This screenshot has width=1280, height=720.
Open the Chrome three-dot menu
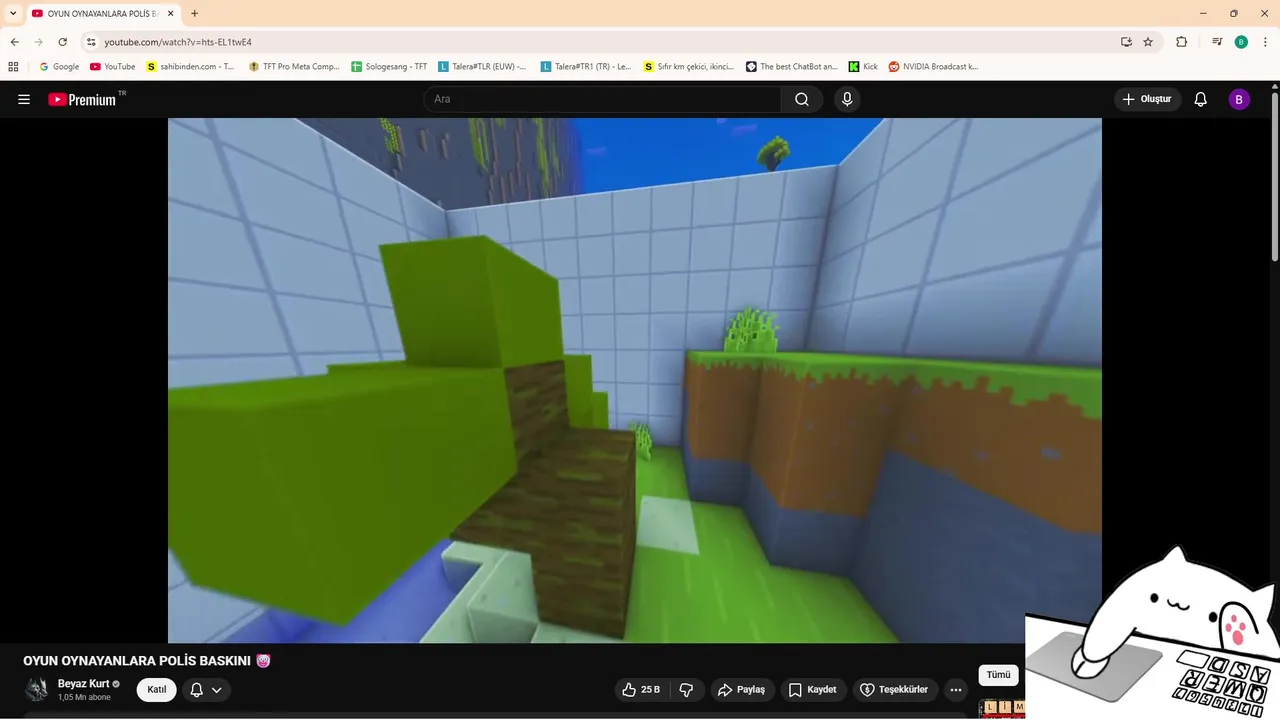tap(1265, 42)
